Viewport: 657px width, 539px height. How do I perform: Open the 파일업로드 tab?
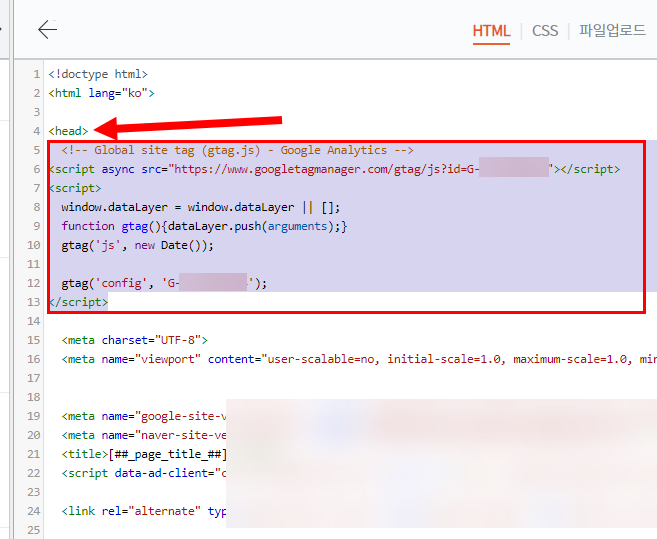click(612, 31)
